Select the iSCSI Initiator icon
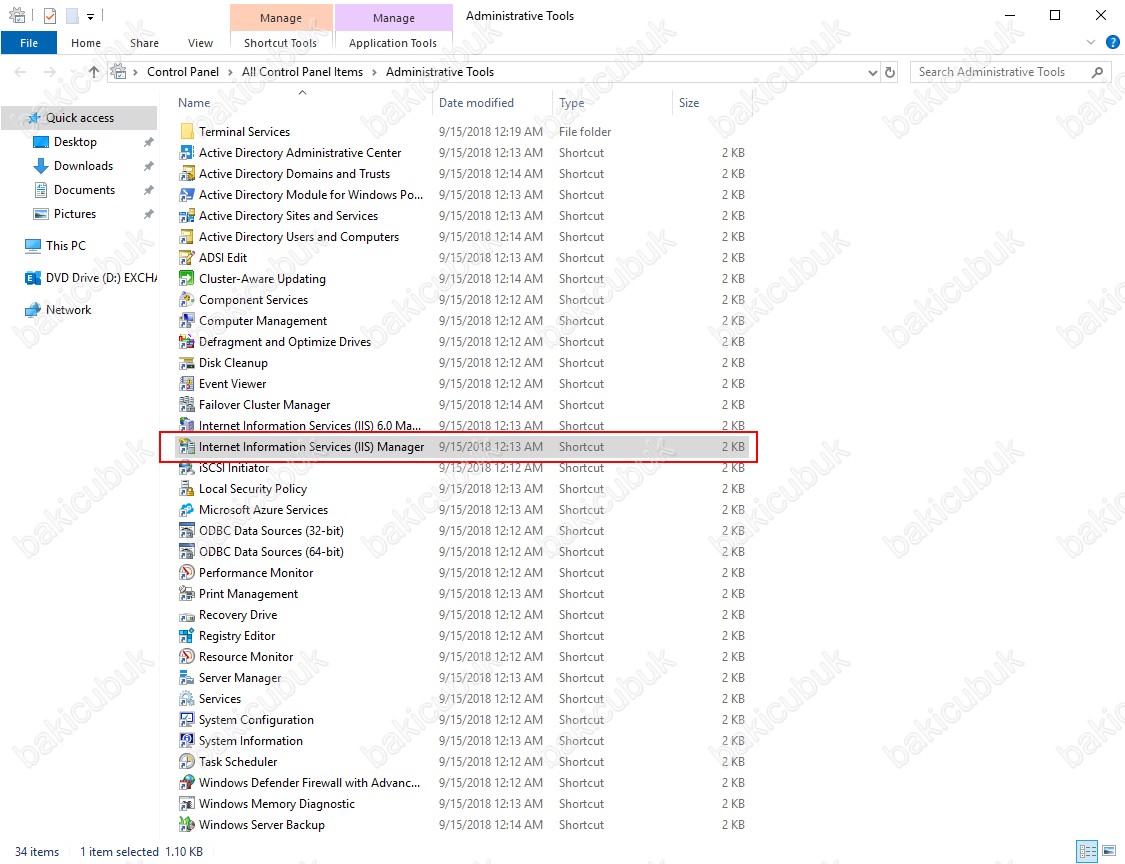The height and width of the screenshot is (864, 1125). (x=187, y=468)
